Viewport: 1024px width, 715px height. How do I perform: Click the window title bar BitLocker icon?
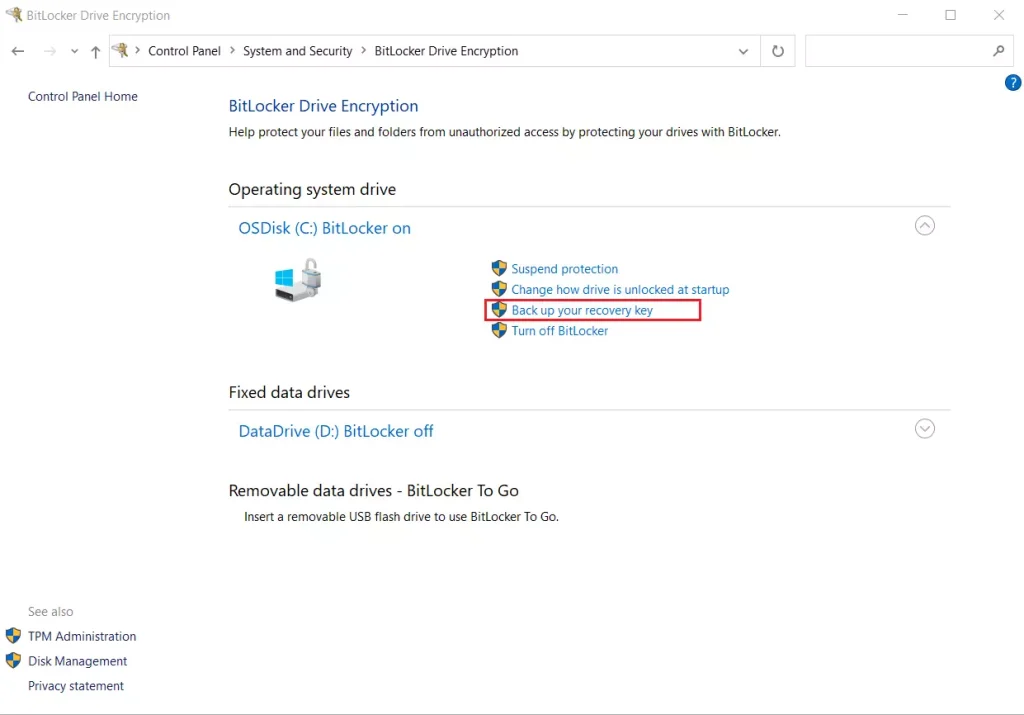(x=14, y=14)
